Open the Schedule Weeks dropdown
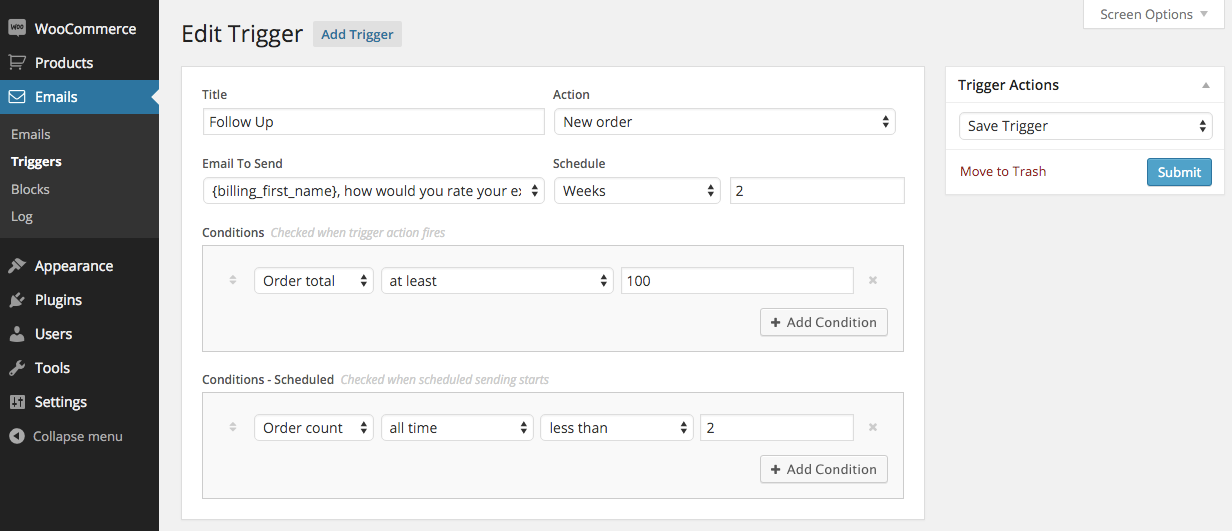1232x531 pixels. [x=637, y=191]
